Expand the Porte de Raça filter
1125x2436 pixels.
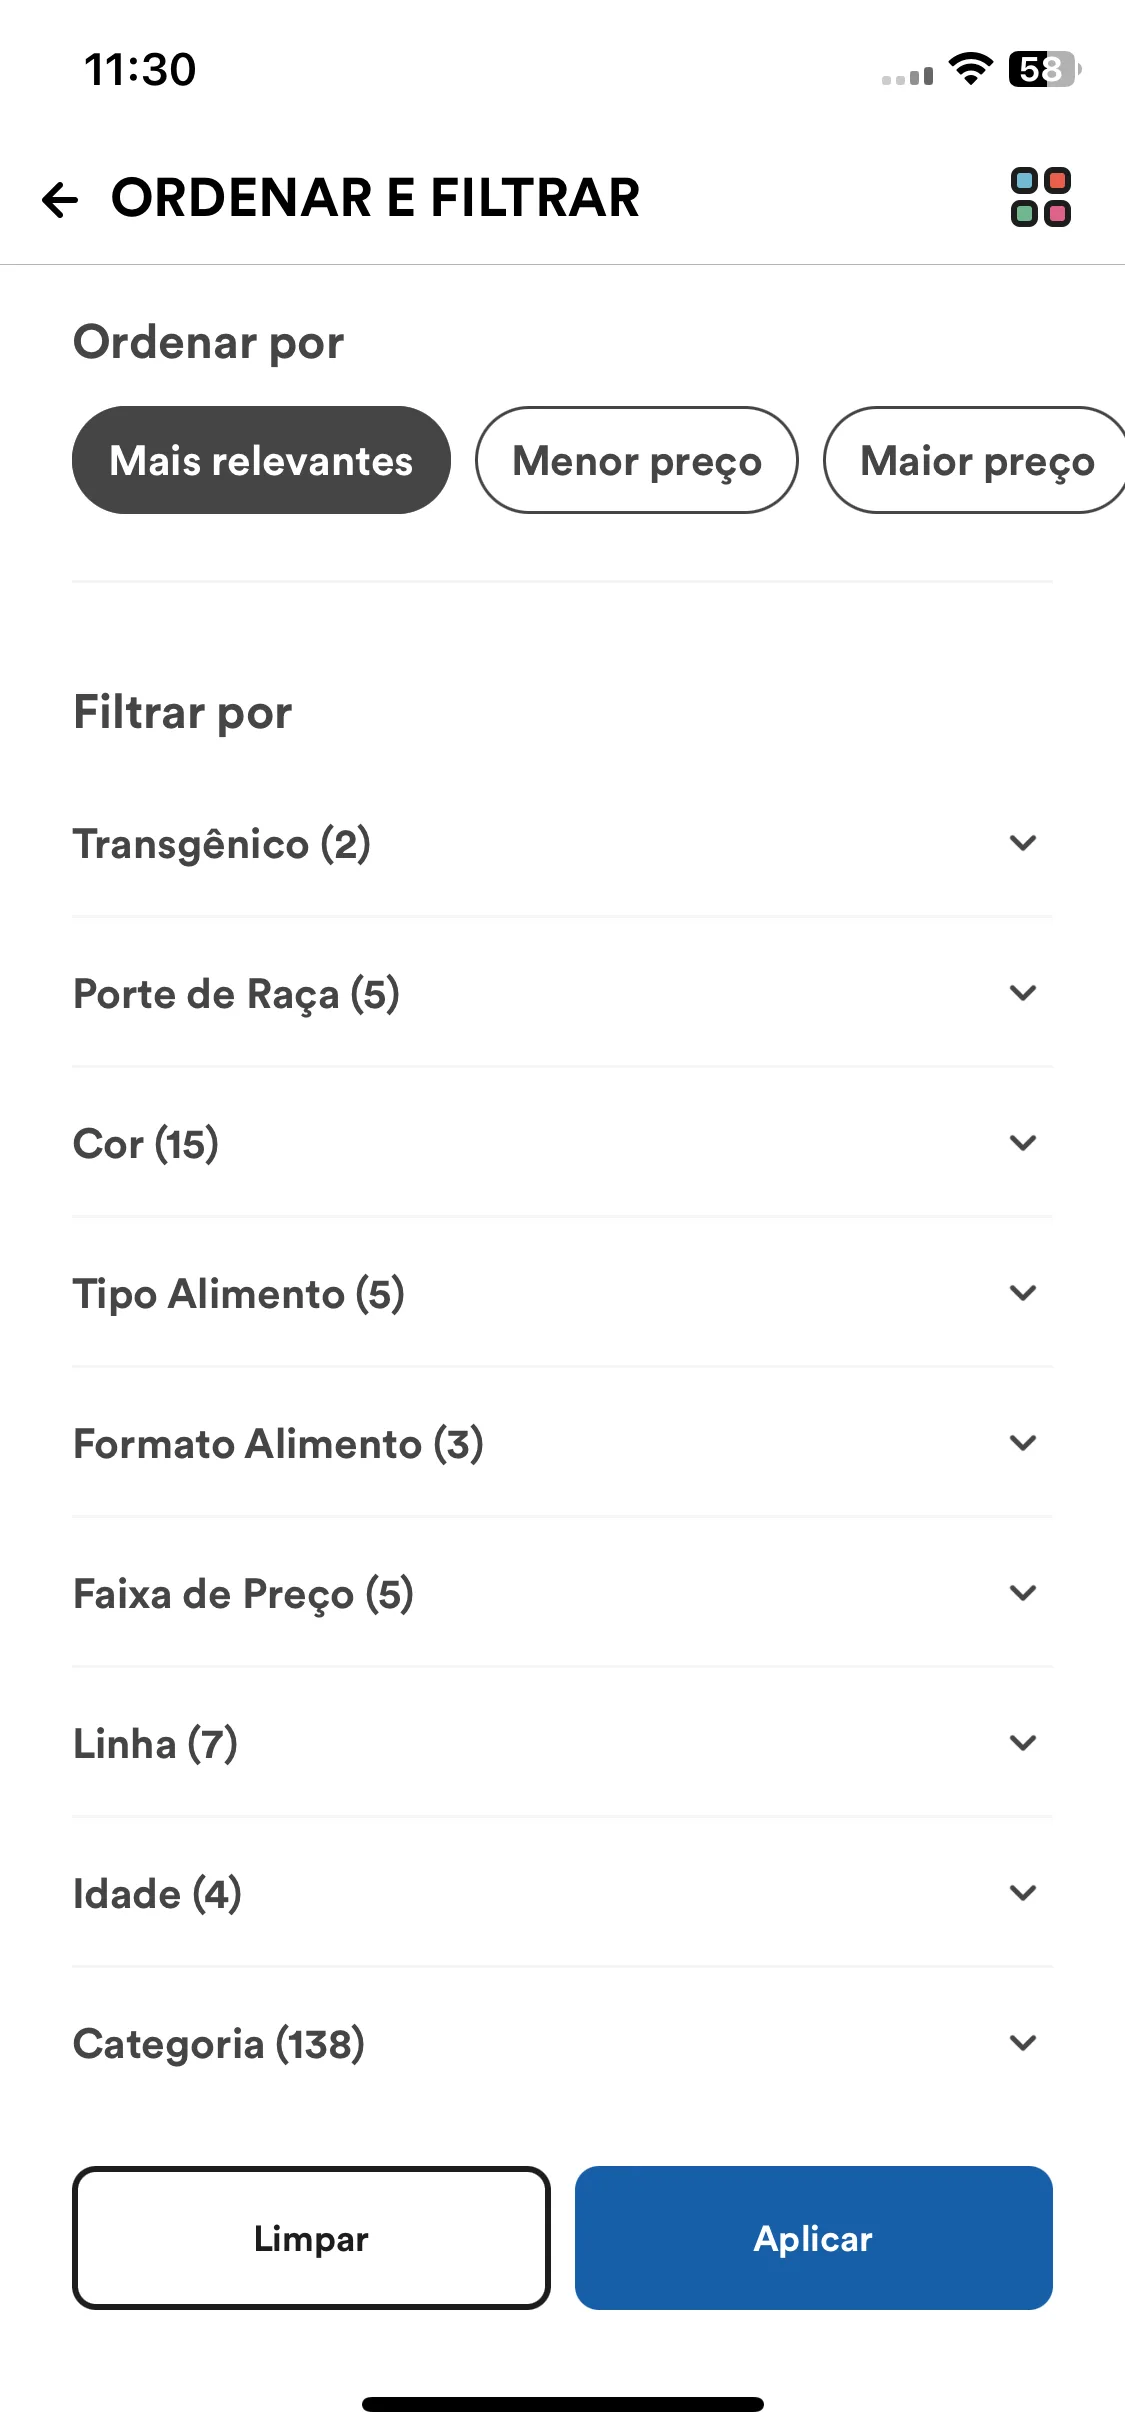[562, 993]
